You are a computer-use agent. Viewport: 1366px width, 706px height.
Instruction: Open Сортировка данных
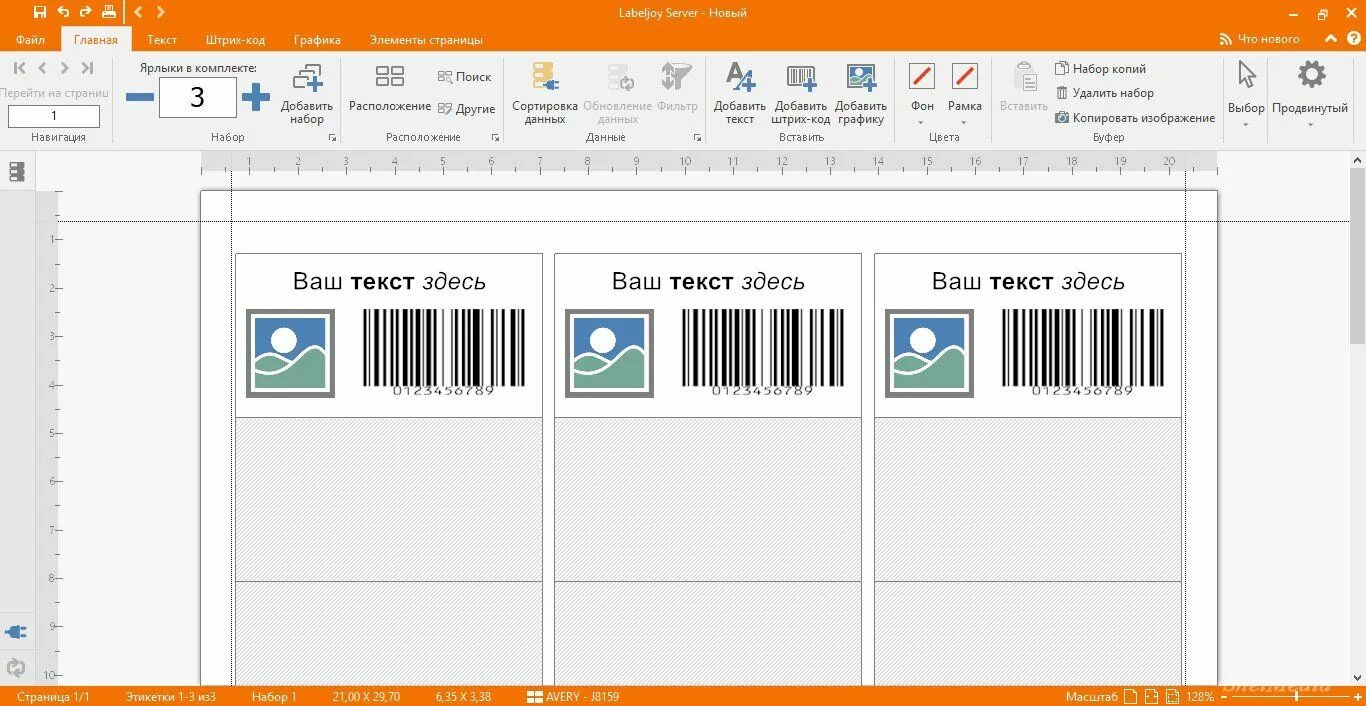[x=545, y=94]
